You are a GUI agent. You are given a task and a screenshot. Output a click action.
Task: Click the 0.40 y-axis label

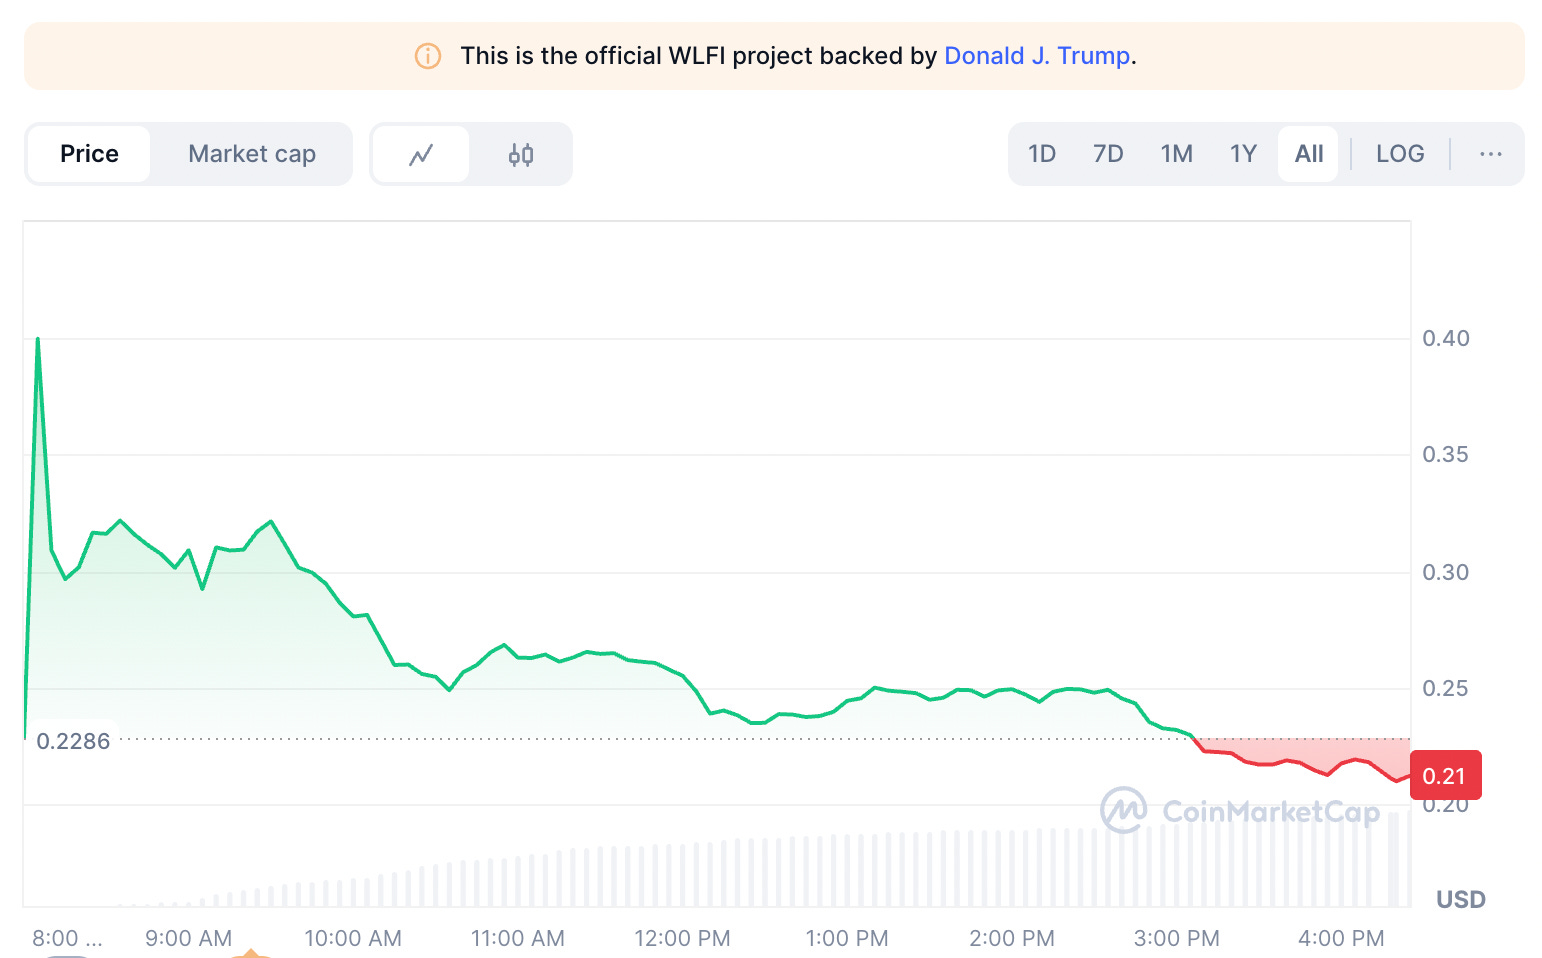1446,338
